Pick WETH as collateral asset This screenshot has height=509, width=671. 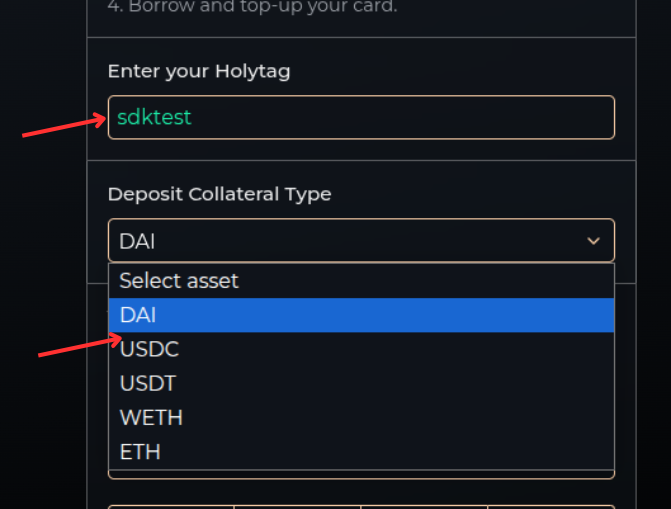[361, 417]
